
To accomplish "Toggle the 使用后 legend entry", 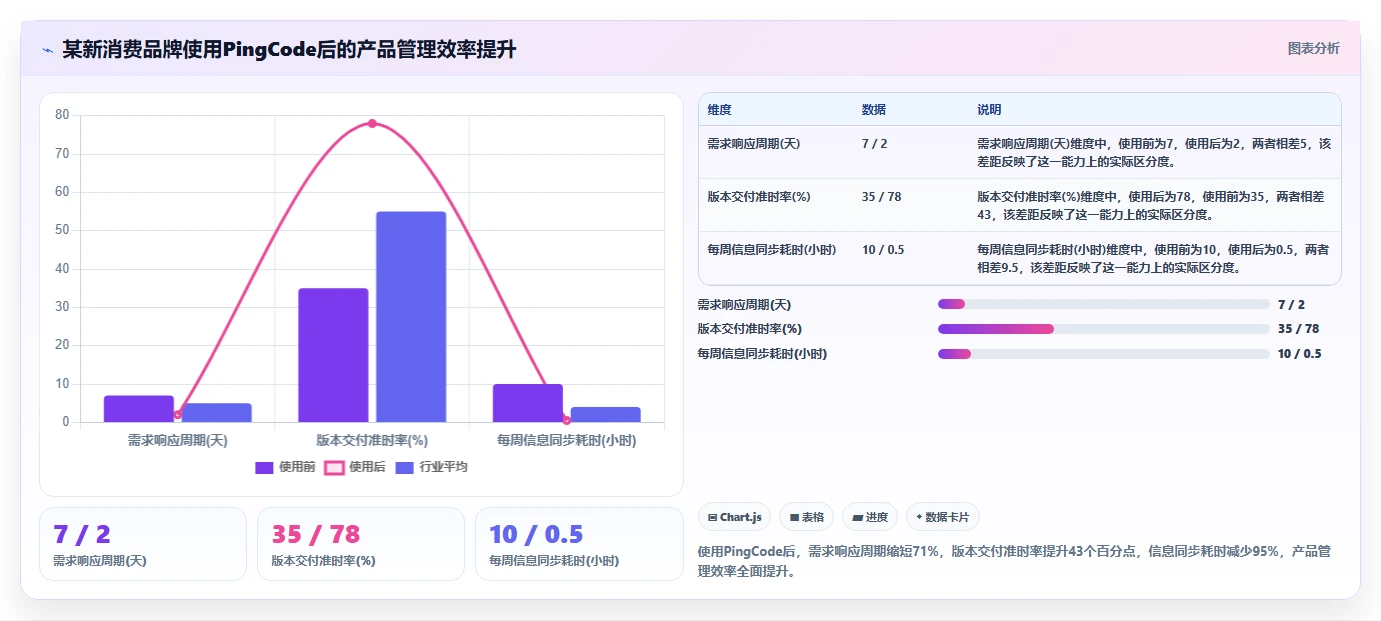I will point(355,467).
